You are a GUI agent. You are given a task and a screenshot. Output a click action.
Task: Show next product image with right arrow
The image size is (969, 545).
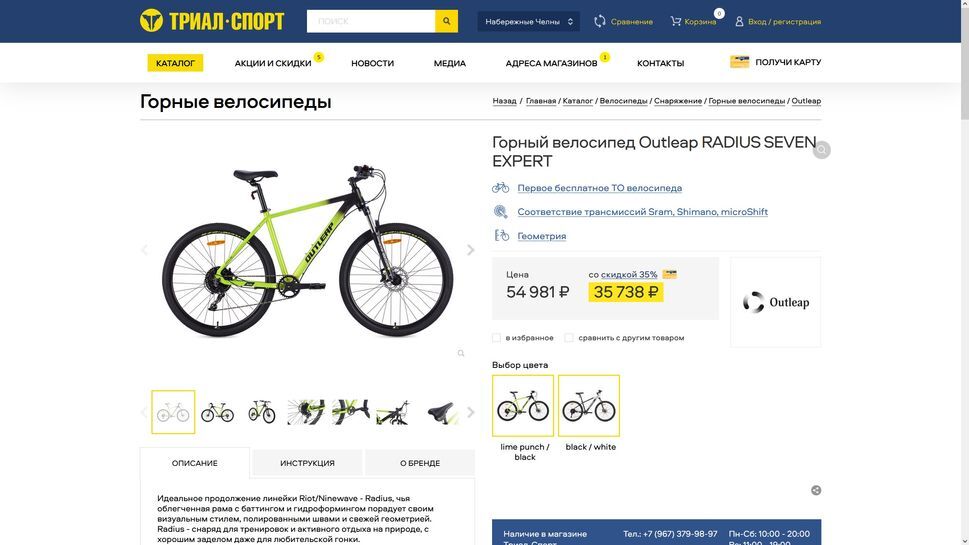pyautogui.click(x=471, y=250)
